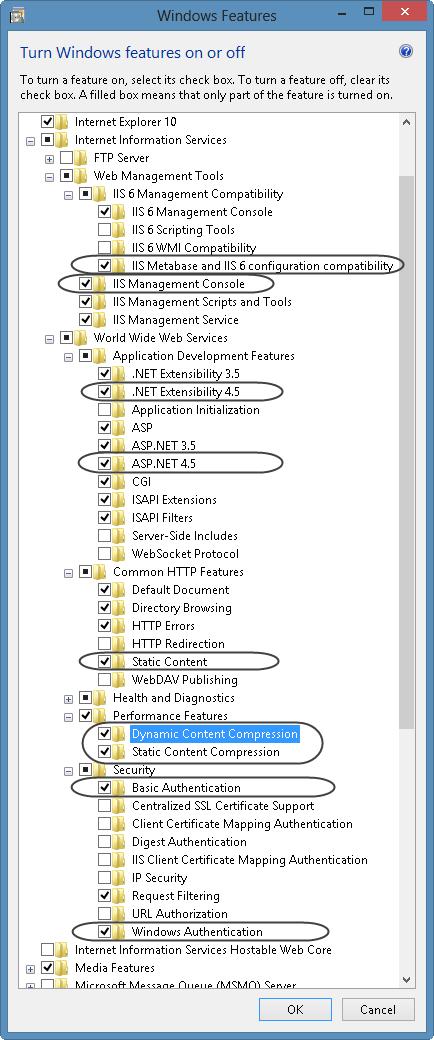The width and height of the screenshot is (434, 1040).
Task: Select the IIS Management Scripts and Tools label
Action: tap(202, 302)
